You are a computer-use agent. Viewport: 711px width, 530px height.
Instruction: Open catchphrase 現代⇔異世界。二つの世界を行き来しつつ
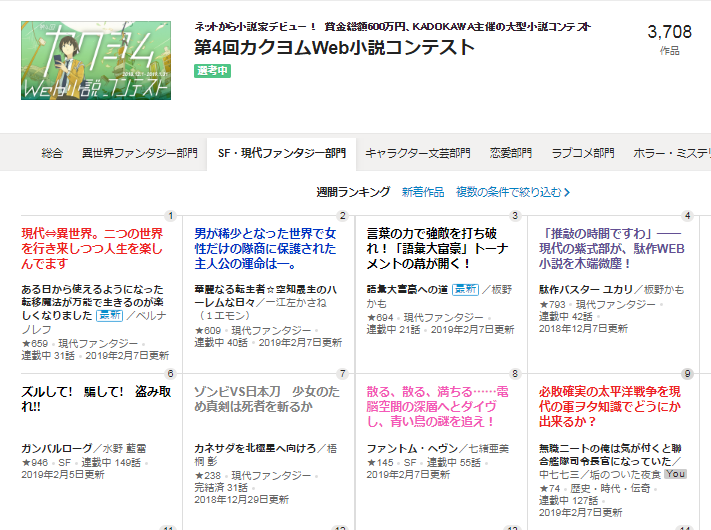point(92,248)
